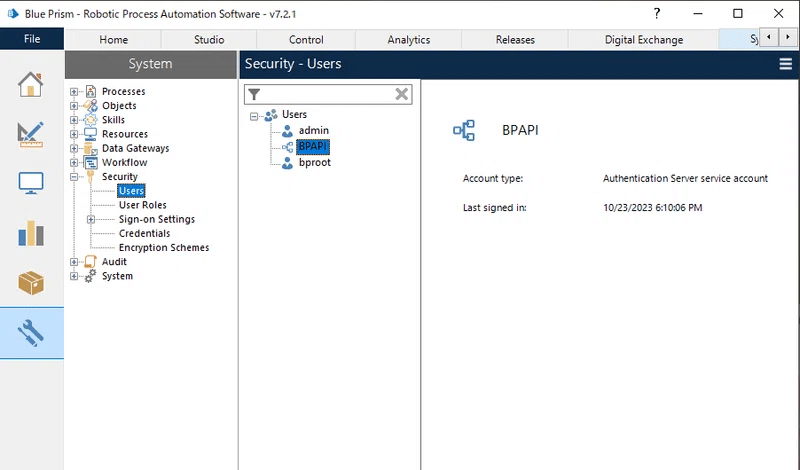The height and width of the screenshot is (470, 800).
Task: Select Users under Security
Action: coord(132,191)
